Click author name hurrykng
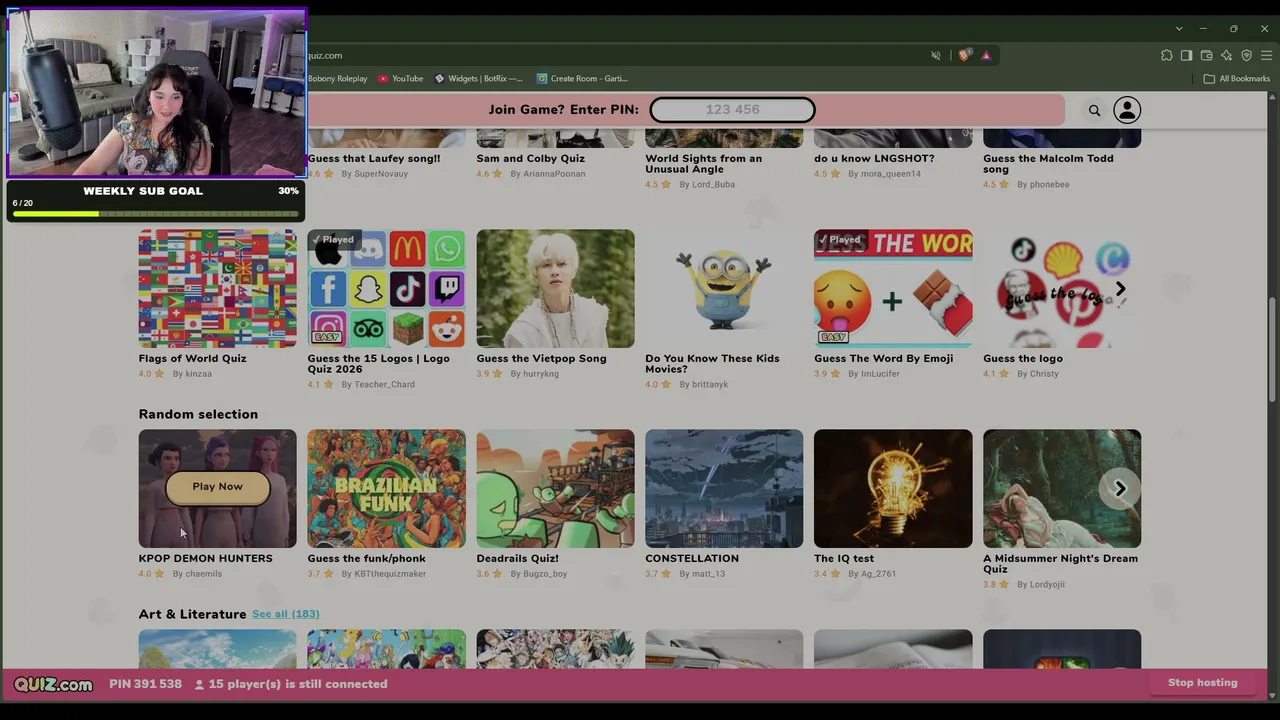The height and width of the screenshot is (720, 1280). (x=541, y=374)
